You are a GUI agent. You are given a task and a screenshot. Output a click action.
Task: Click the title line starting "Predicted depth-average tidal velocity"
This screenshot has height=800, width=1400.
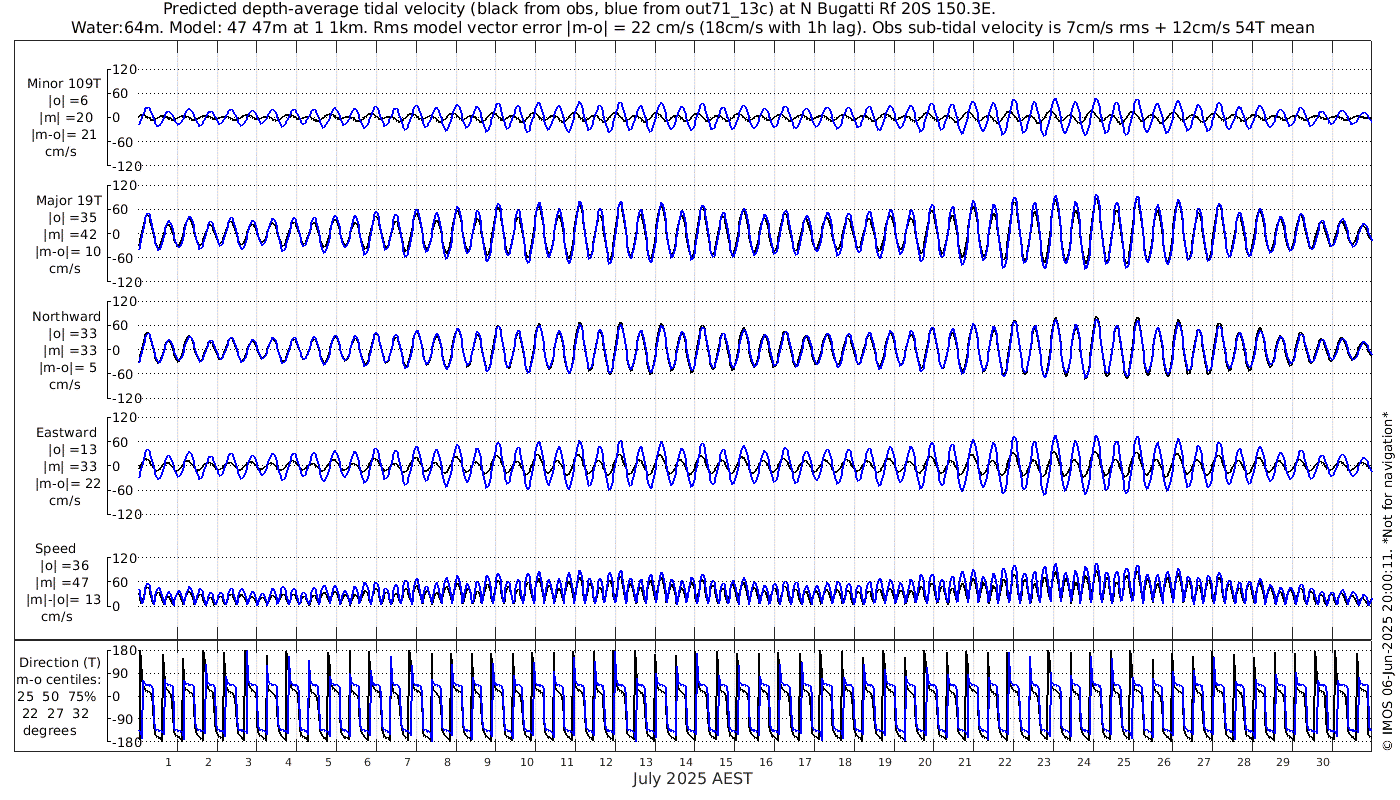tap(579, 9)
